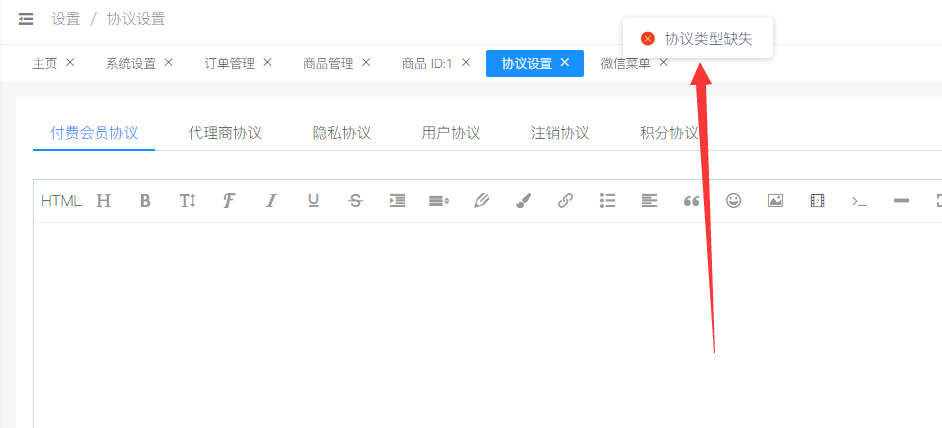Open the 系统设置 page tab
Image resolution: width=942 pixels, height=428 pixels.
point(131,63)
